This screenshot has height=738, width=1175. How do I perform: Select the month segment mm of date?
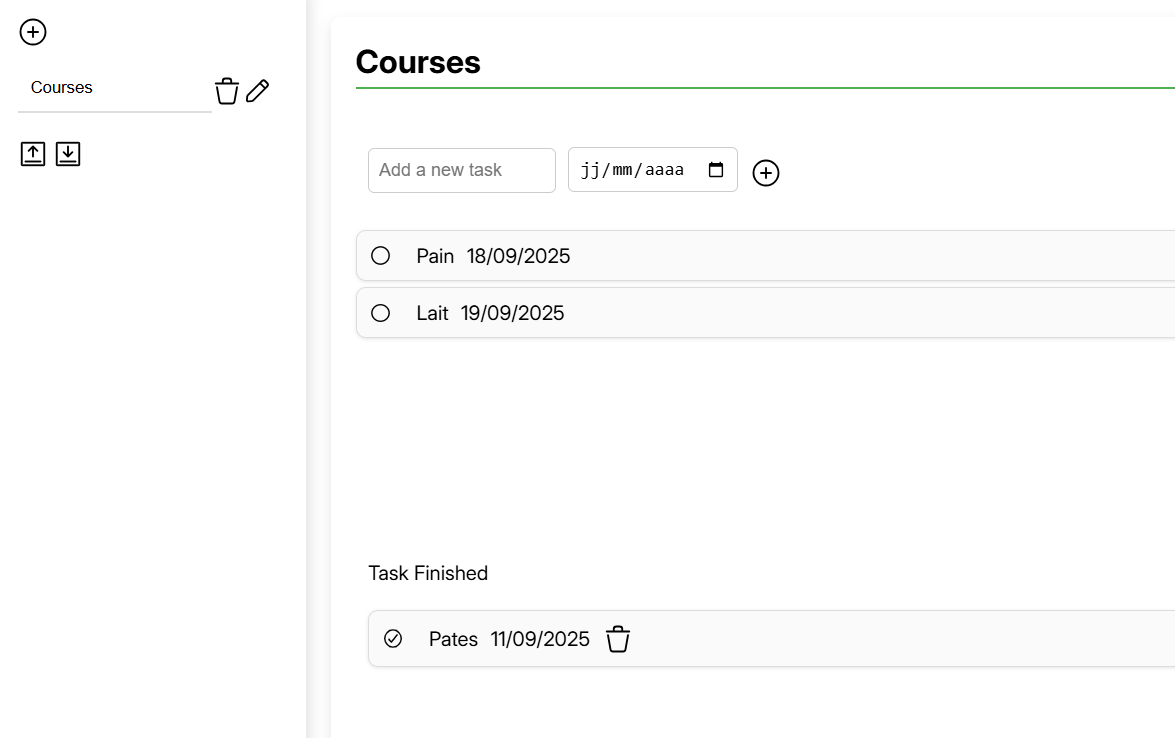click(622, 170)
